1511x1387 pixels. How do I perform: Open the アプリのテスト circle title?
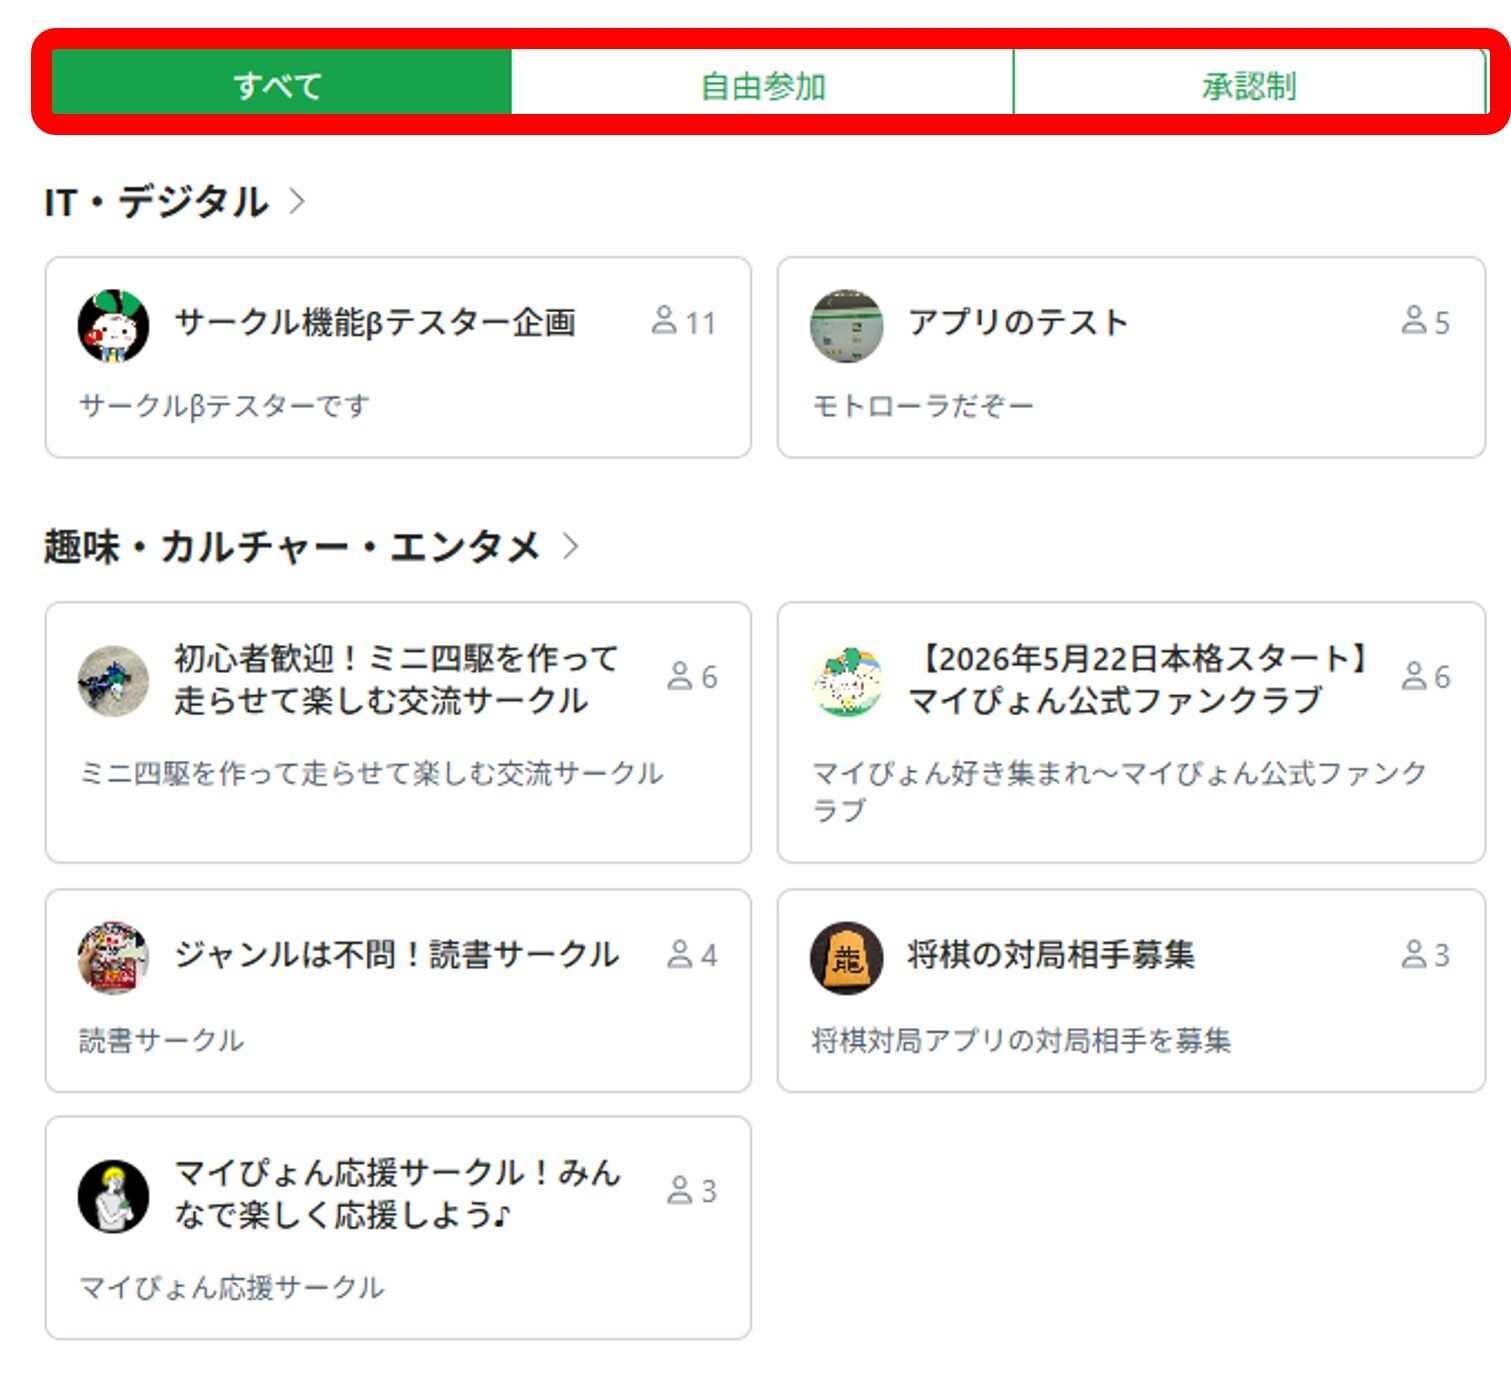pos(1017,322)
